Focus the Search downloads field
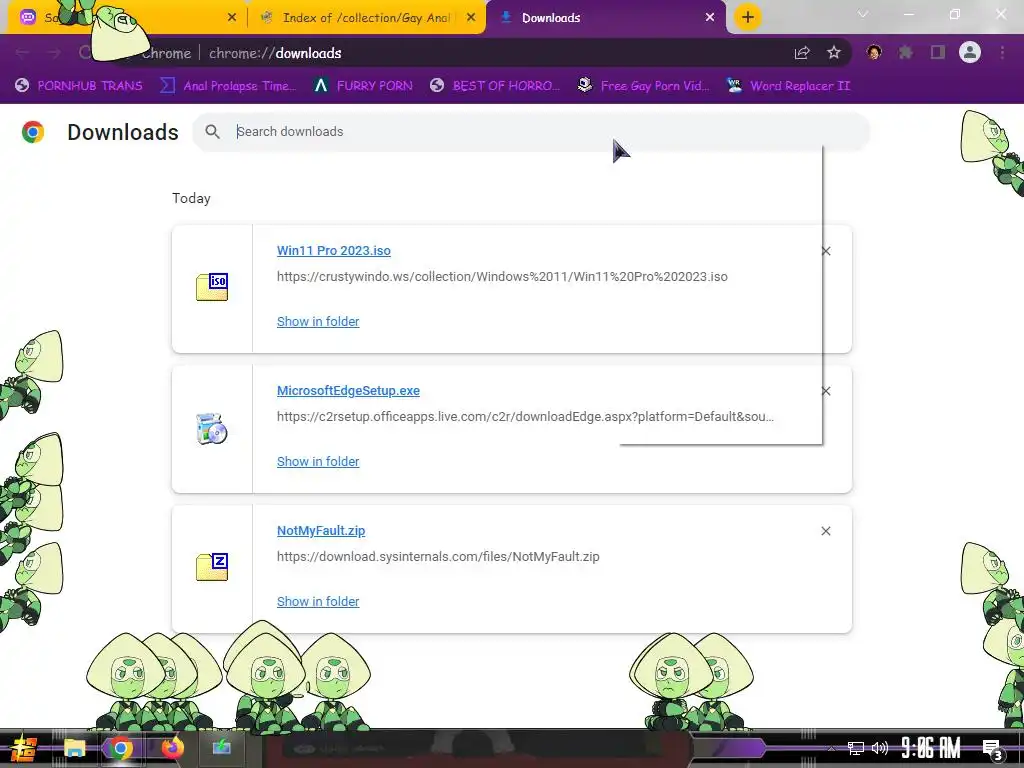This screenshot has height=768, width=1024. click(x=531, y=131)
